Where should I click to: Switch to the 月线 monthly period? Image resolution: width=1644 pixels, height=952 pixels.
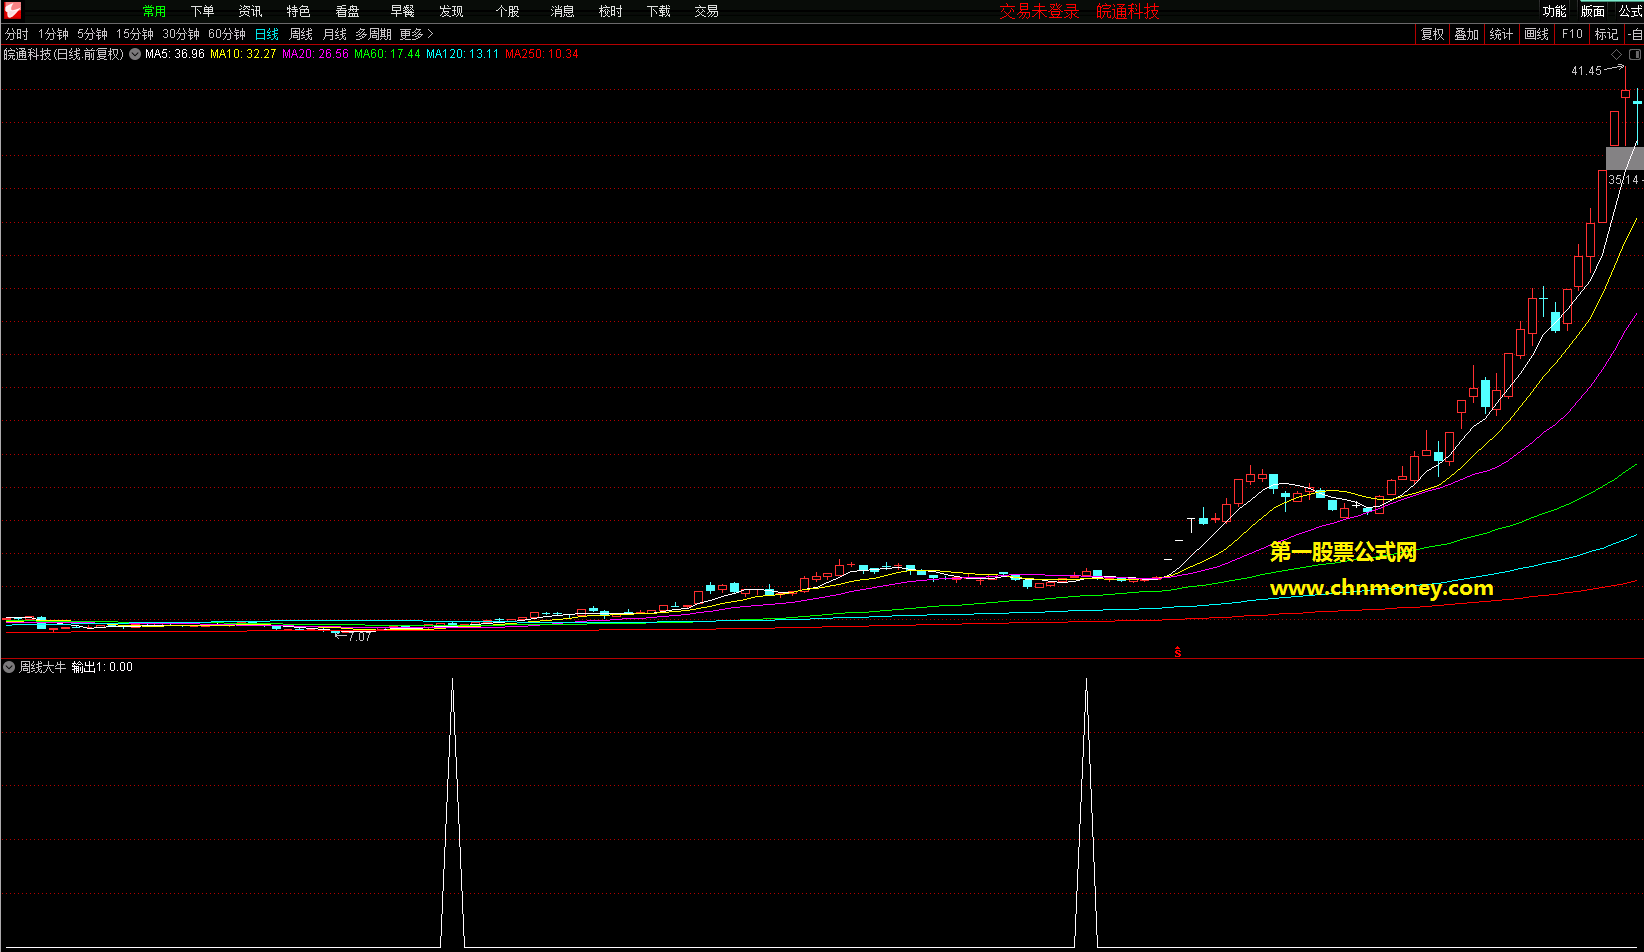click(x=335, y=34)
